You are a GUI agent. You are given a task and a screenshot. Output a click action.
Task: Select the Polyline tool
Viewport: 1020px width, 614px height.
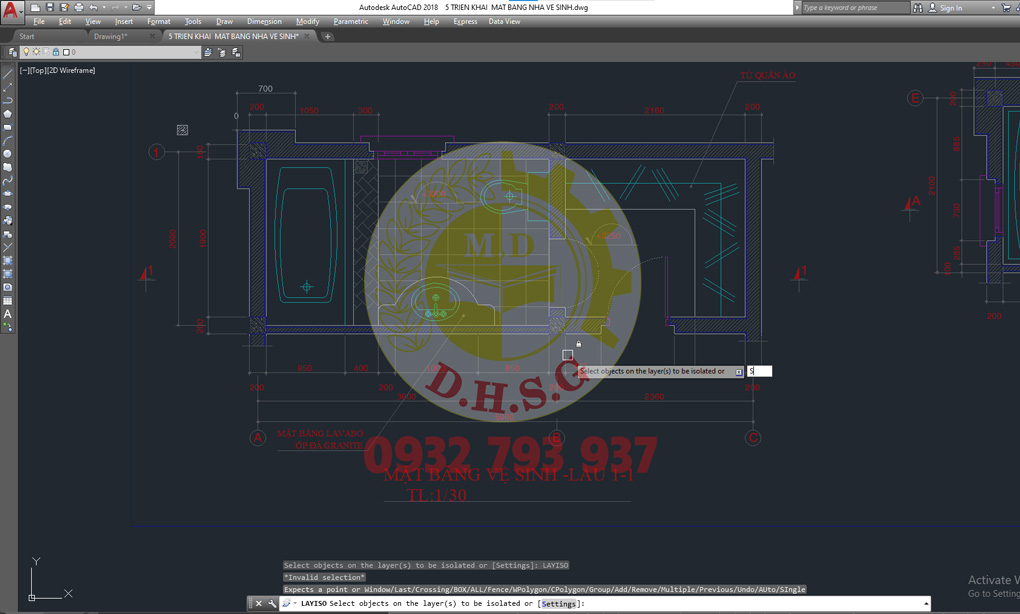(x=8, y=100)
